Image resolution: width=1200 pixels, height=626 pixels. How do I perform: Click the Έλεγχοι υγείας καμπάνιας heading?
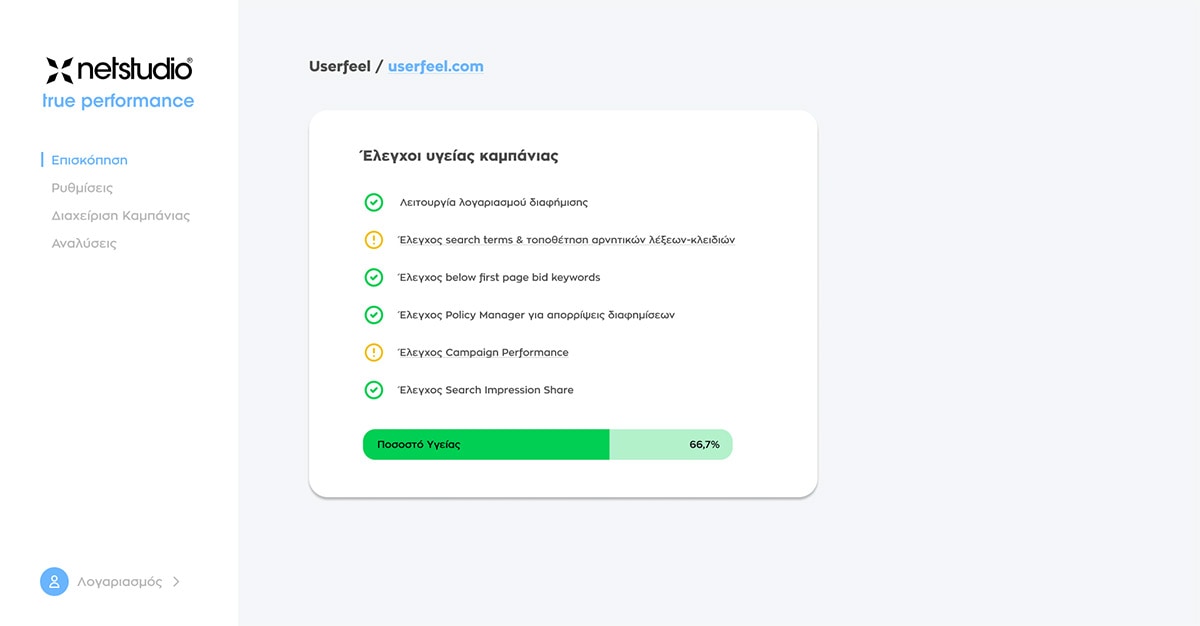tap(458, 156)
